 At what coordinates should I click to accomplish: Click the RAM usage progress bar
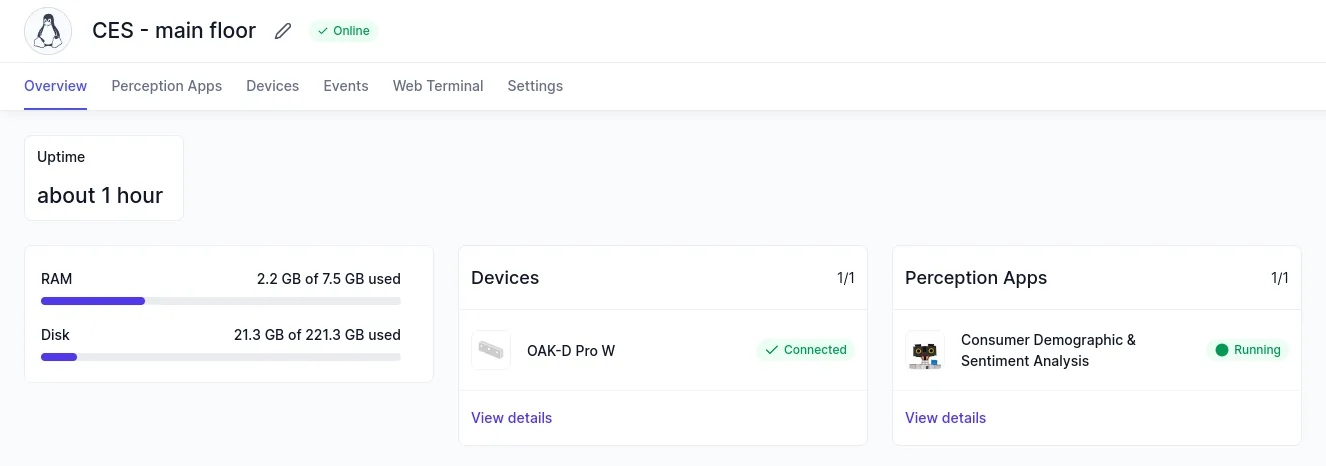point(220,301)
